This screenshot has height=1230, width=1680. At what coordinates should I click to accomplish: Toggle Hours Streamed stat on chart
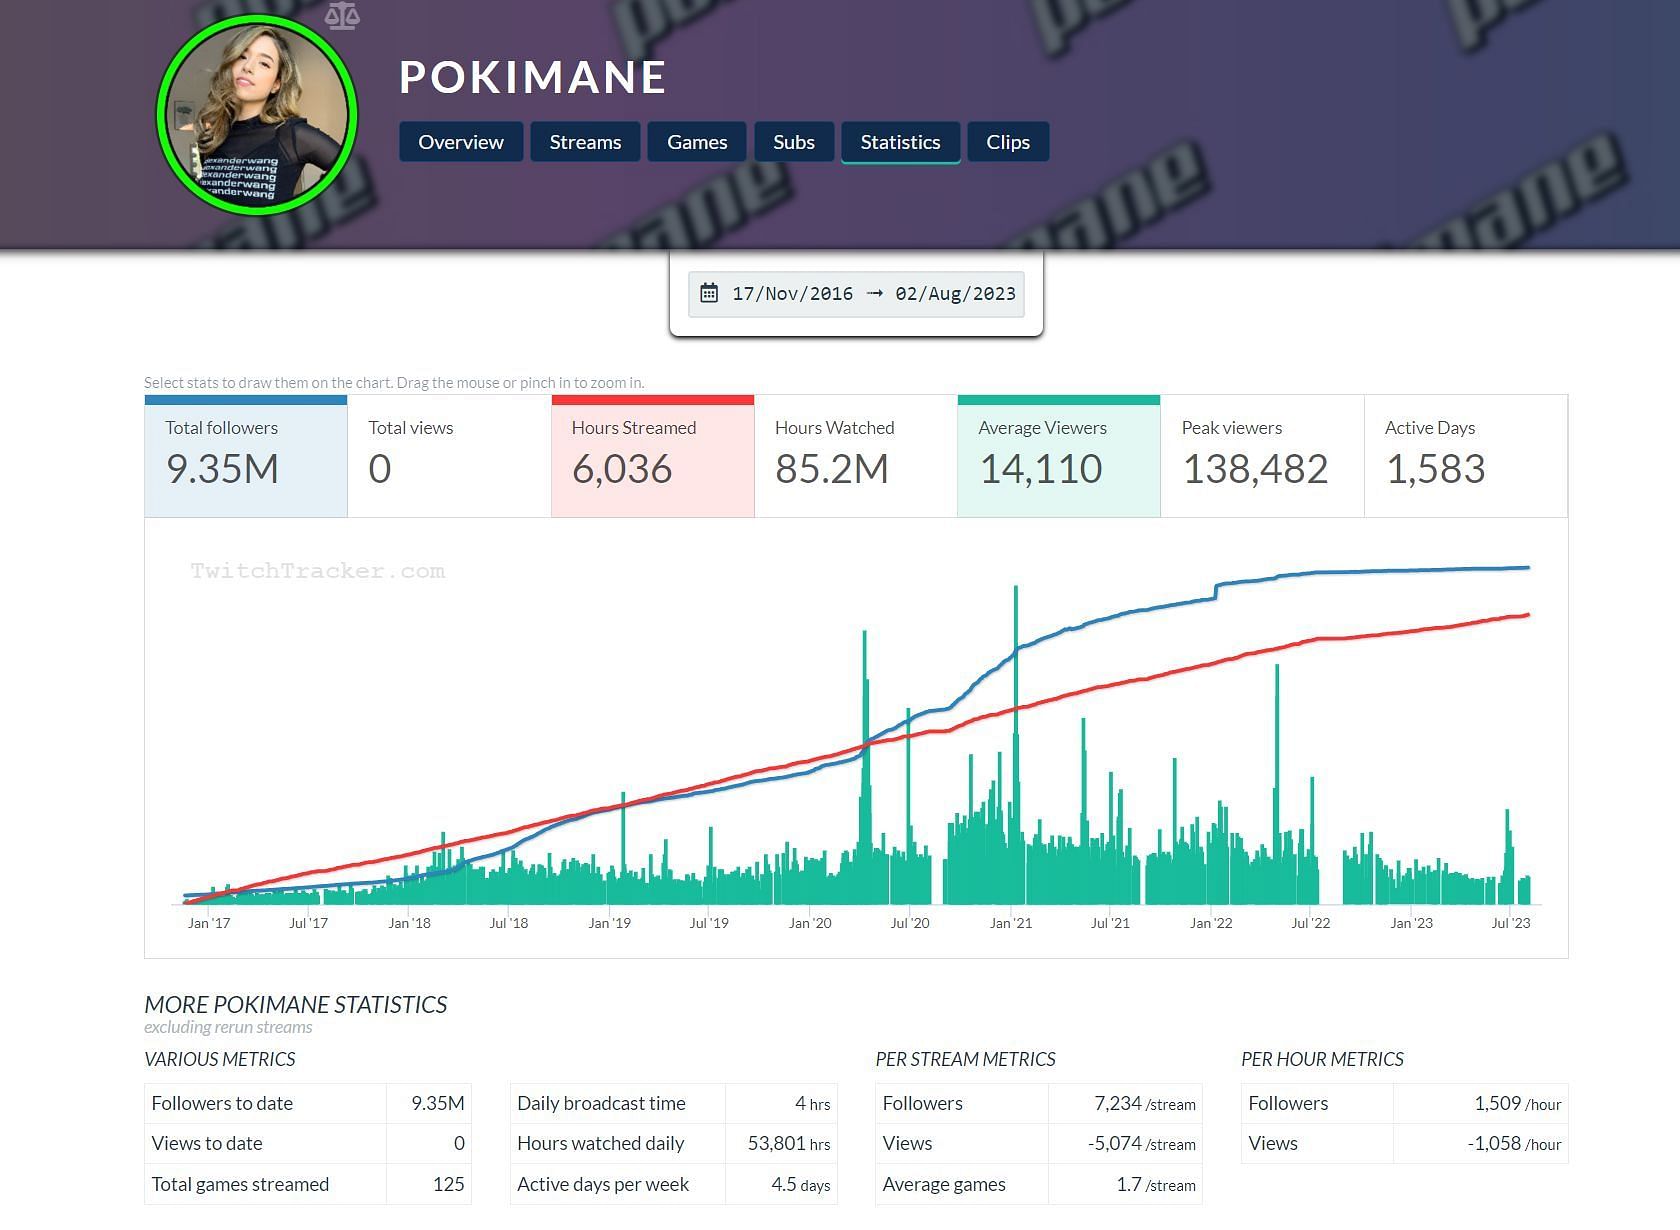click(653, 456)
